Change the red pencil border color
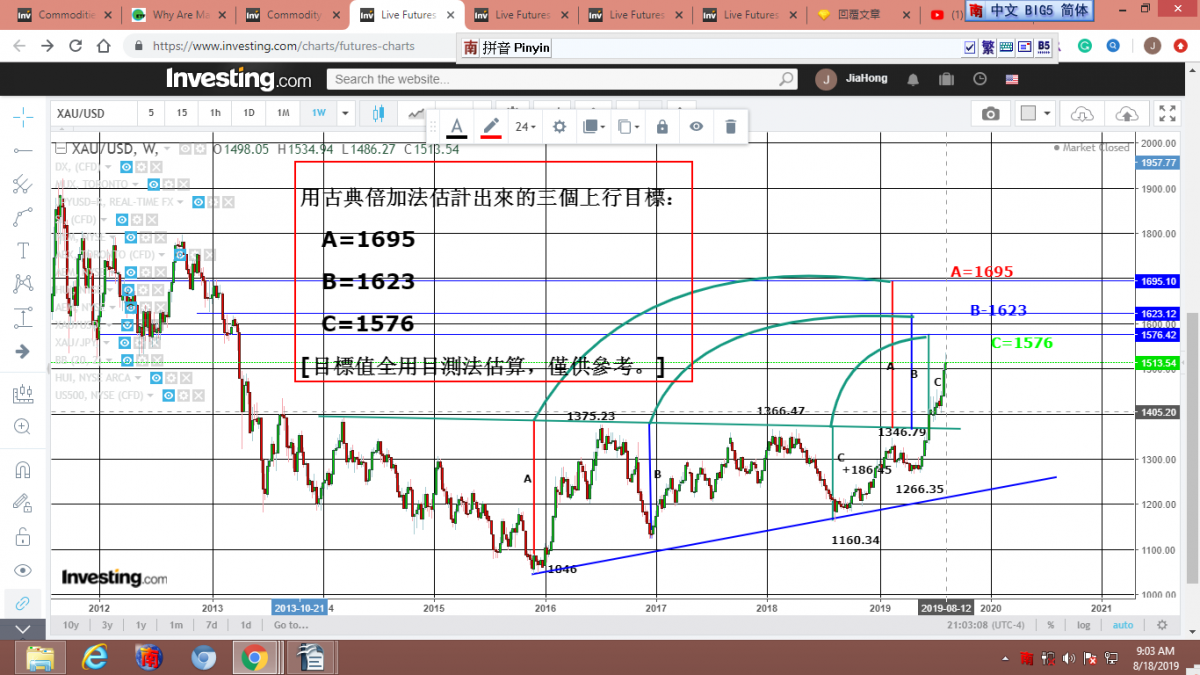This screenshot has height=675, width=1200. click(x=491, y=127)
